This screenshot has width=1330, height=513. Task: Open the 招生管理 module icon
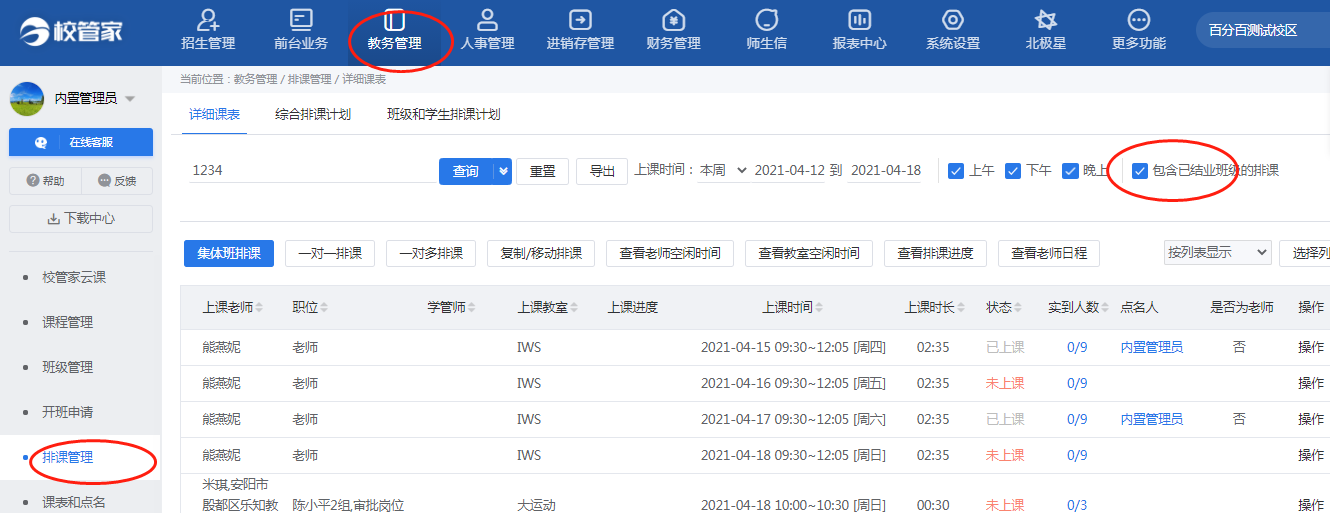point(208,19)
